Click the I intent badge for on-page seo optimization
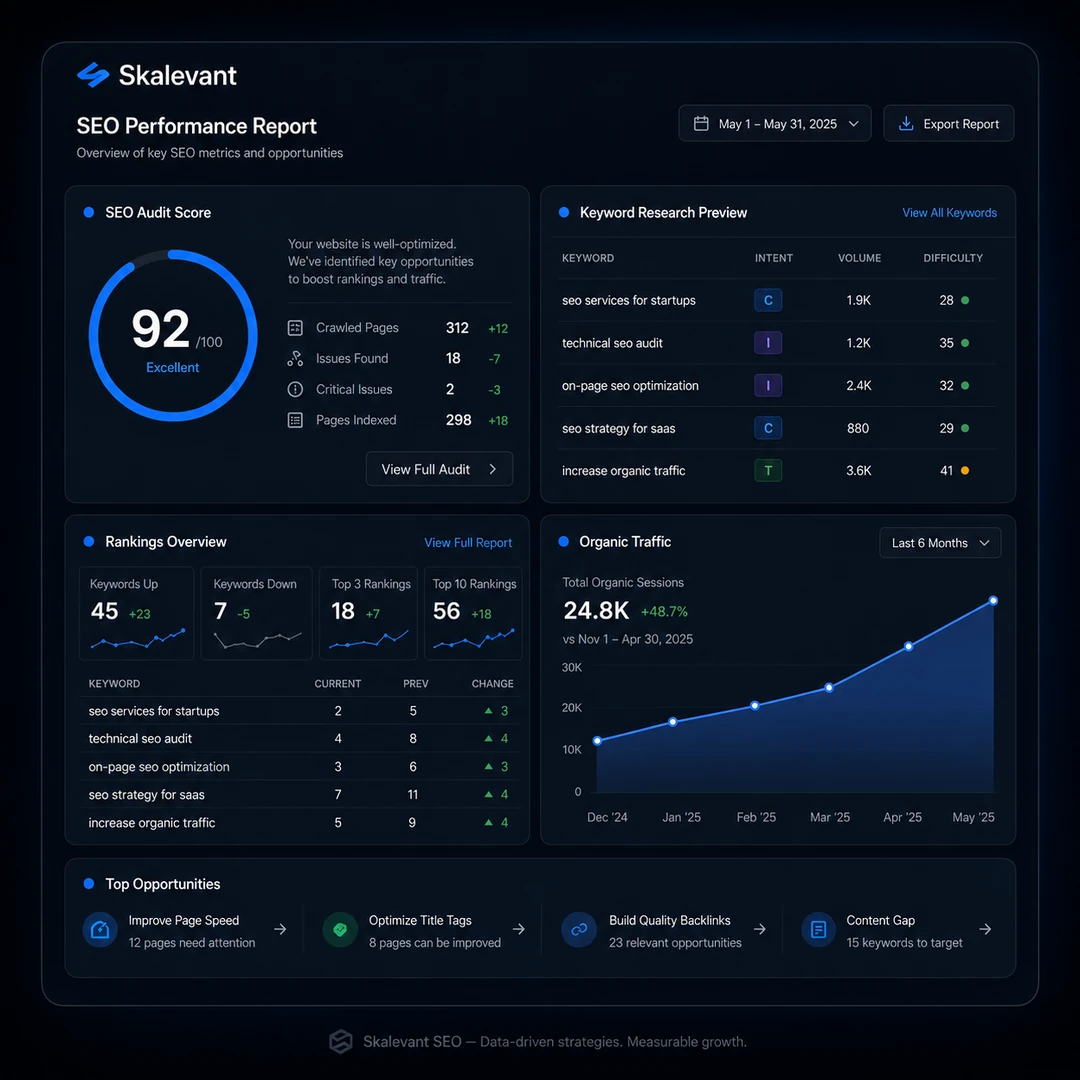 pyautogui.click(x=768, y=386)
